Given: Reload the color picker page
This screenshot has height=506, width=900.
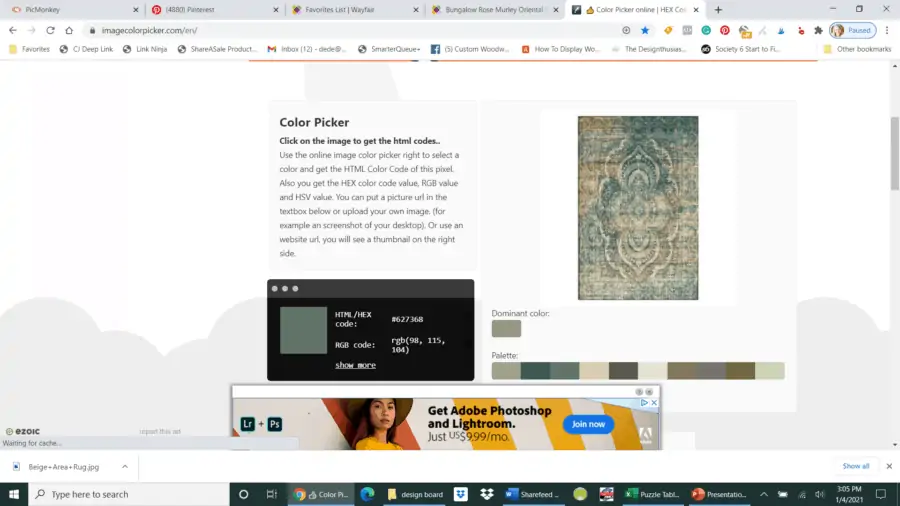Looking at the screenshot, I should [x=50, y=30].
